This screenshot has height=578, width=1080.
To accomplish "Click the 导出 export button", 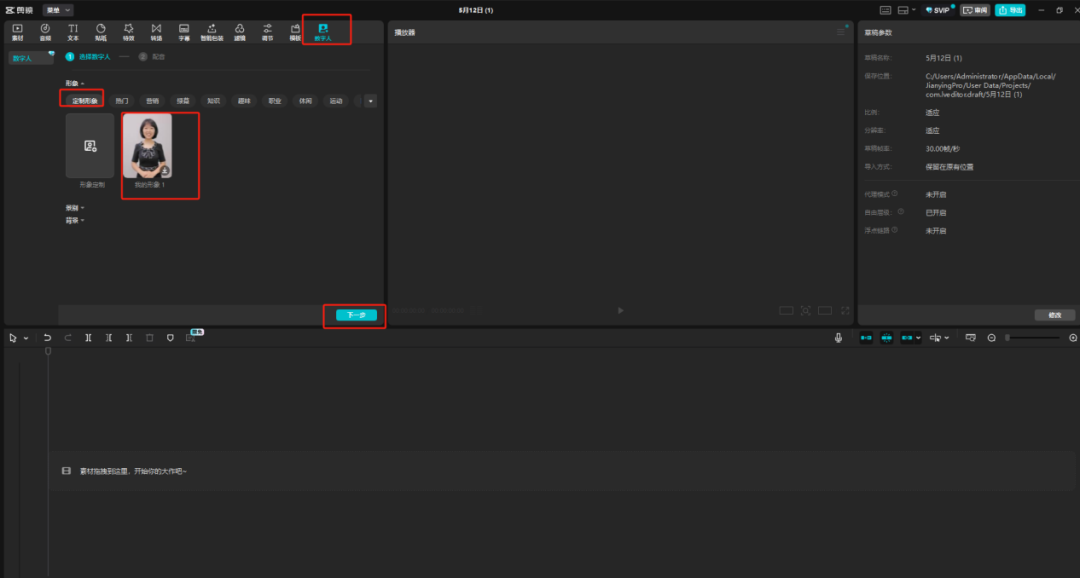I will 1010,10.
